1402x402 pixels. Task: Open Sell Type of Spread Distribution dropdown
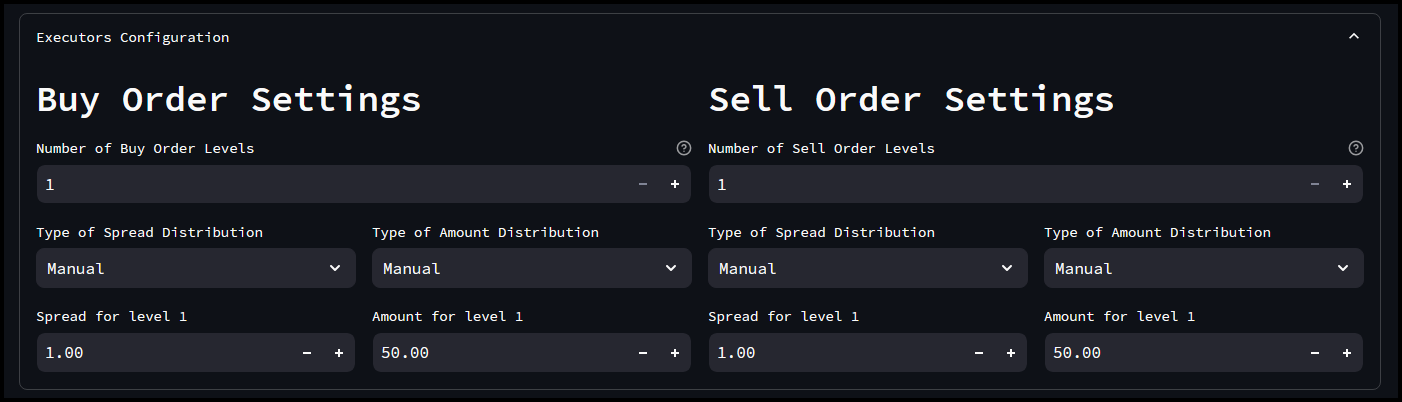[x=867, y=268]
